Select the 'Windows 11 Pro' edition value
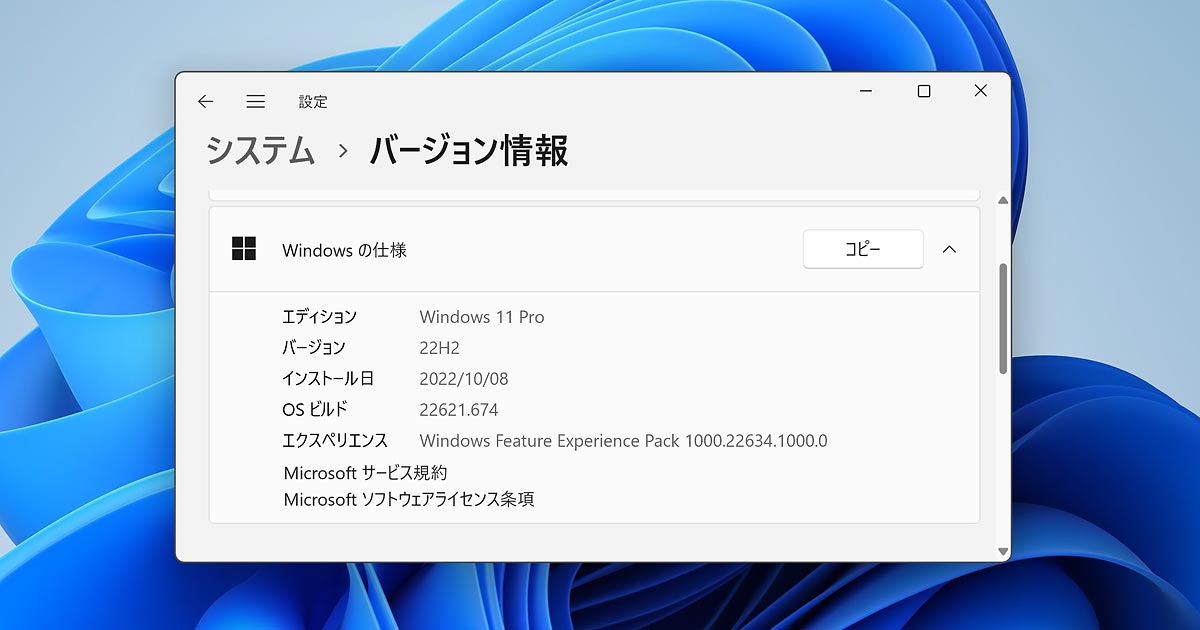This screenshot has width=1200, height=630. [482, 317]
